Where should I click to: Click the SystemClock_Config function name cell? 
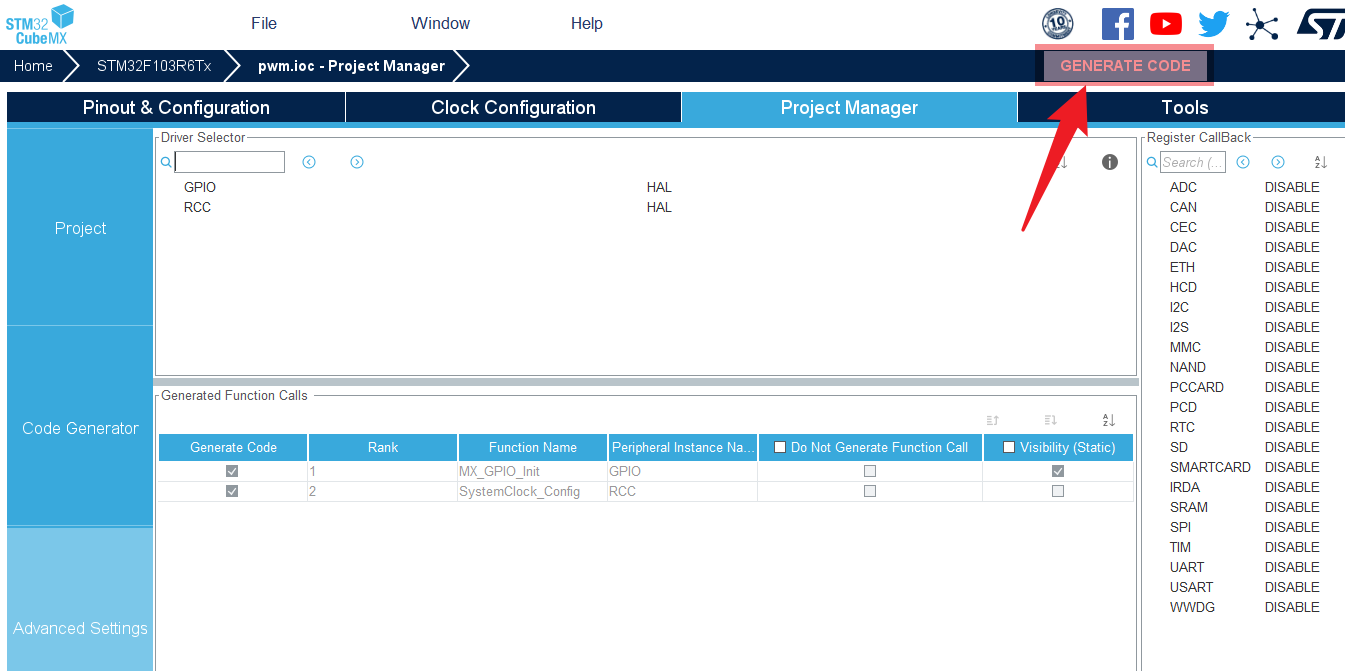coord(533,491)
